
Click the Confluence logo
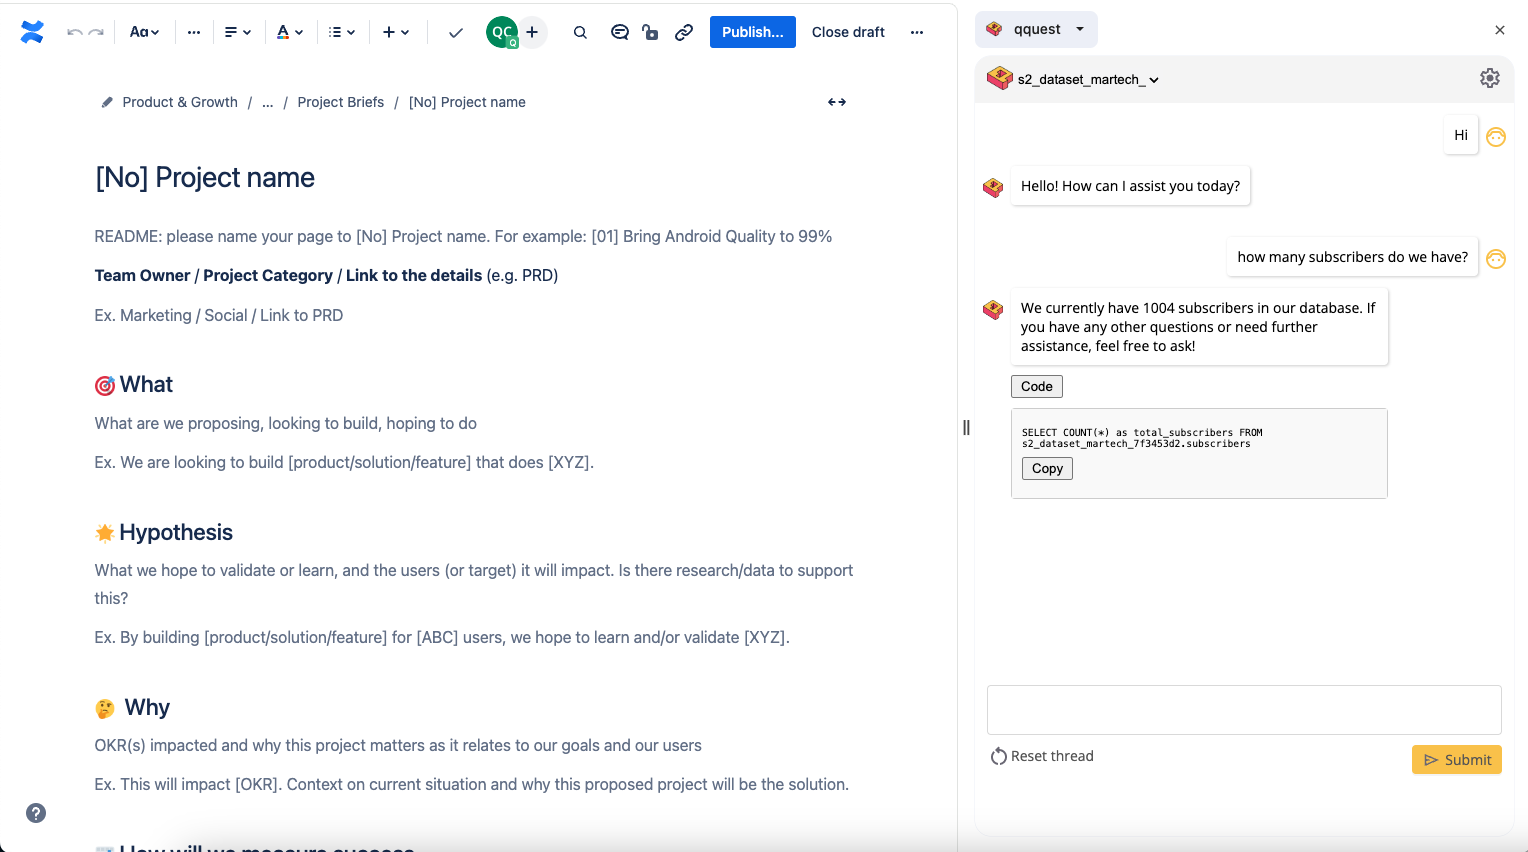point(31,31)
